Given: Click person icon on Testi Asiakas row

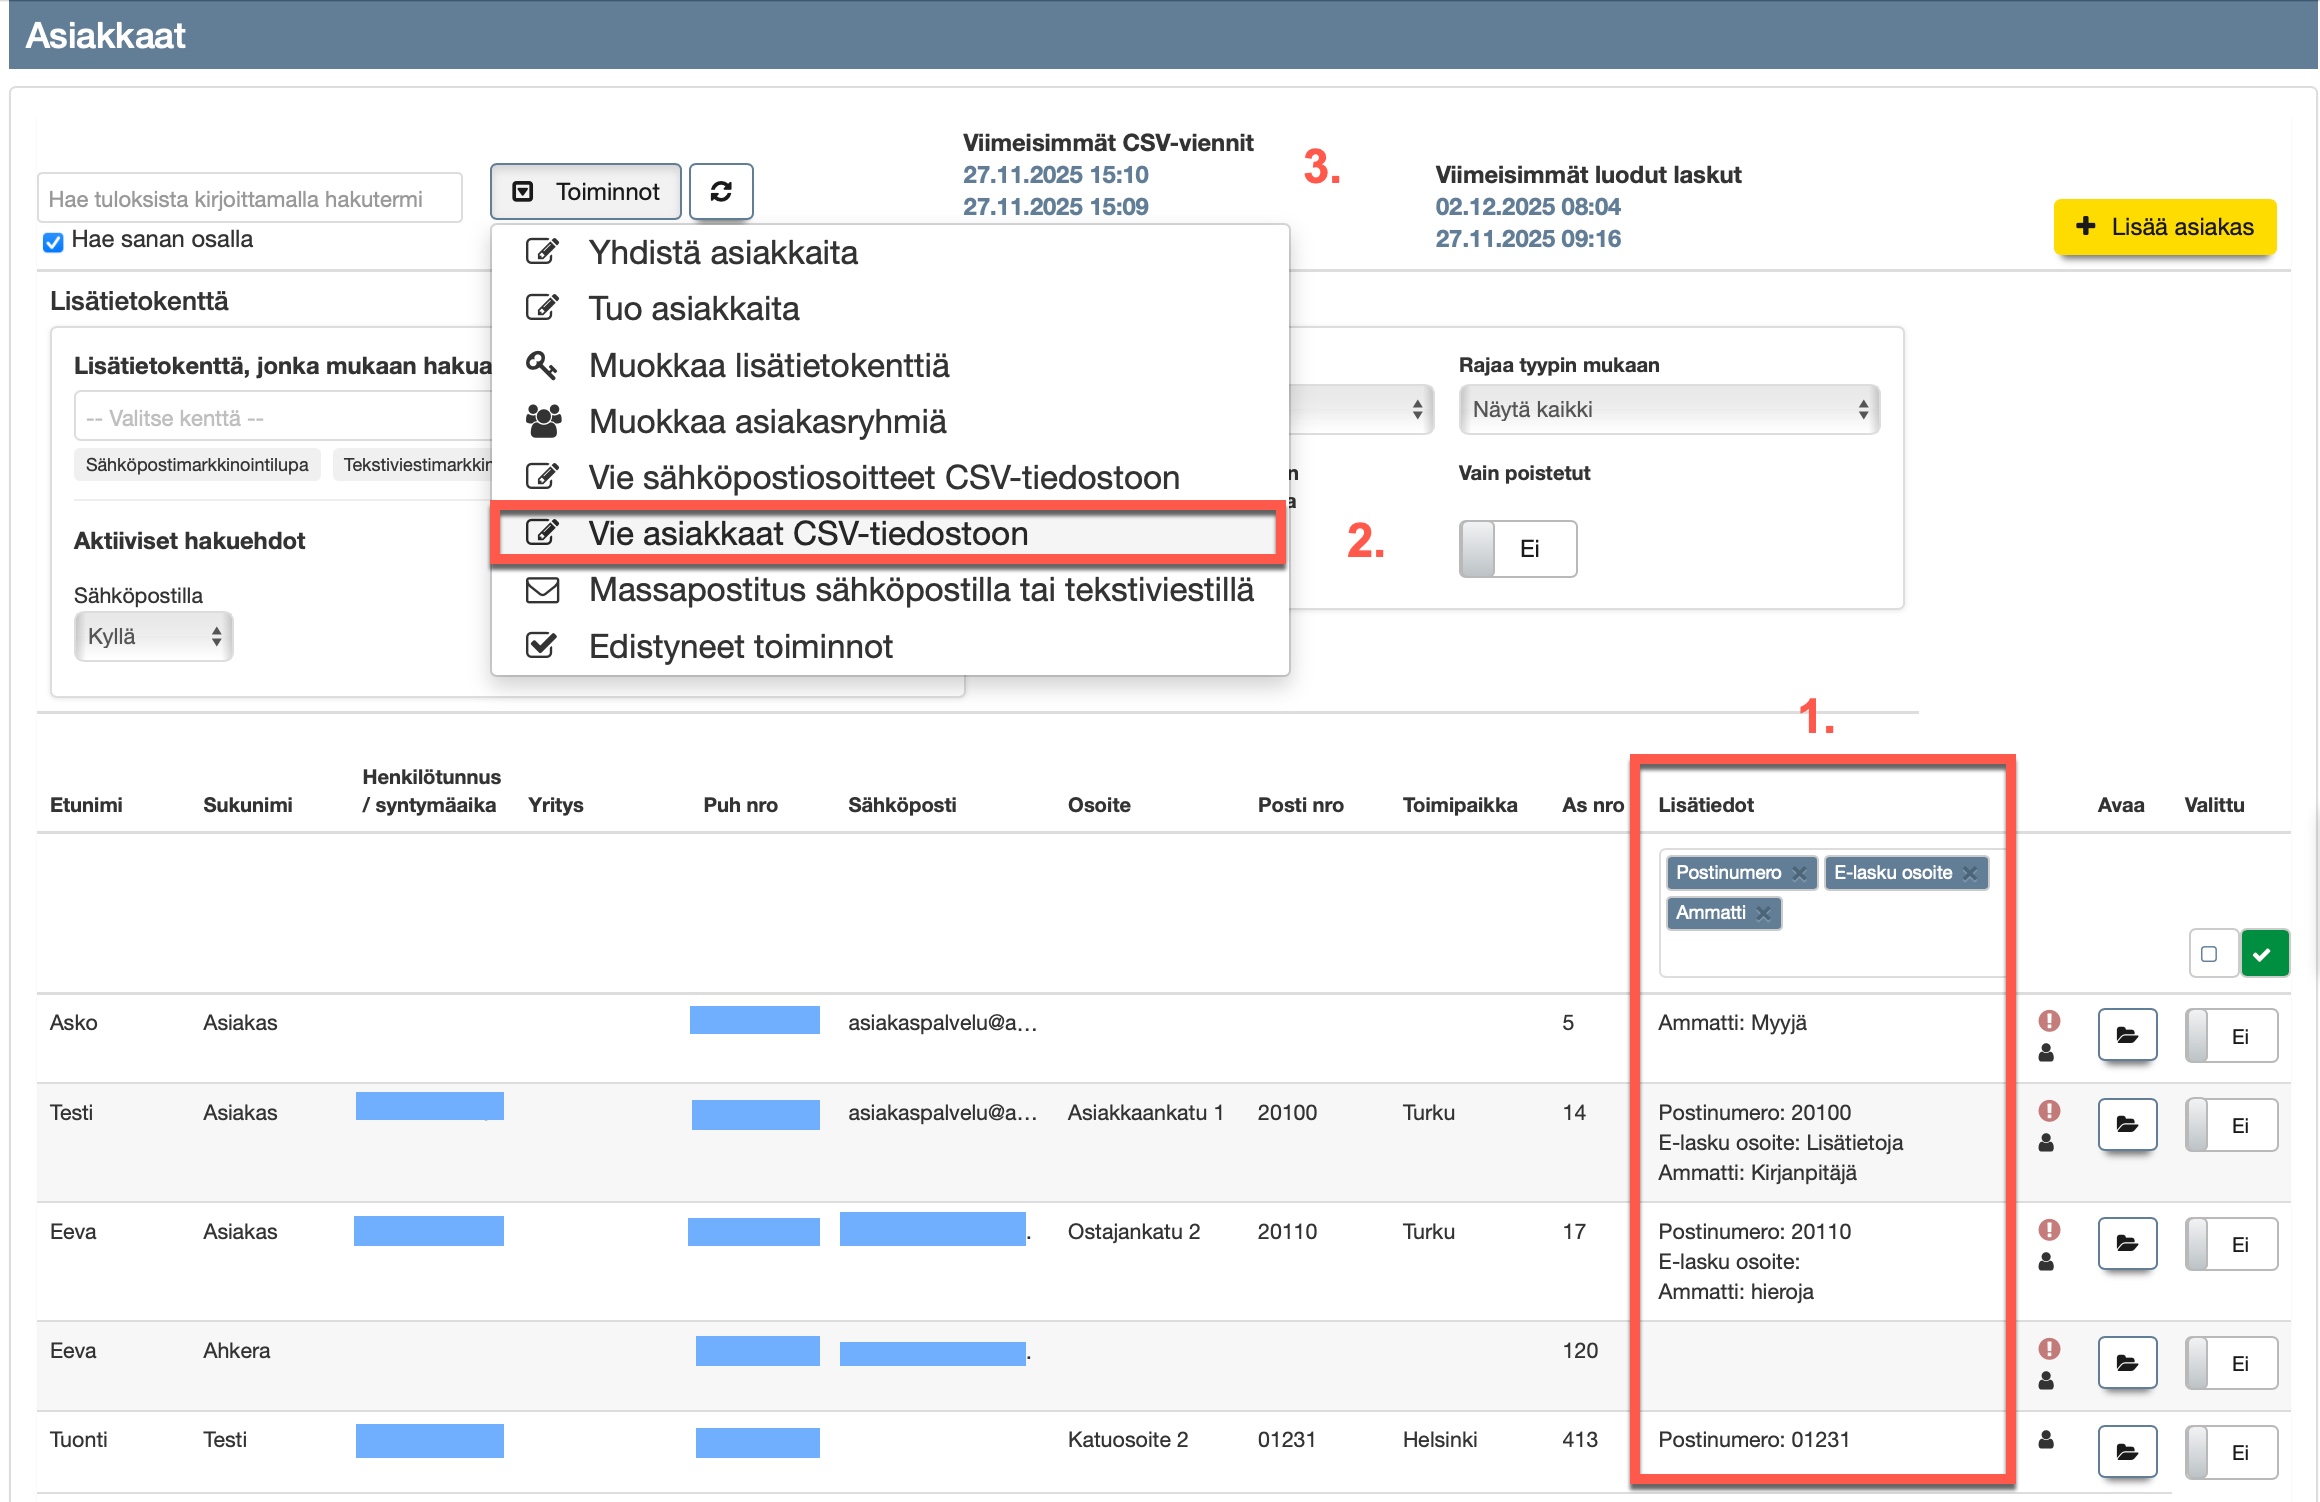Looking at the screenshot, I should (x=2046, y=1143).
